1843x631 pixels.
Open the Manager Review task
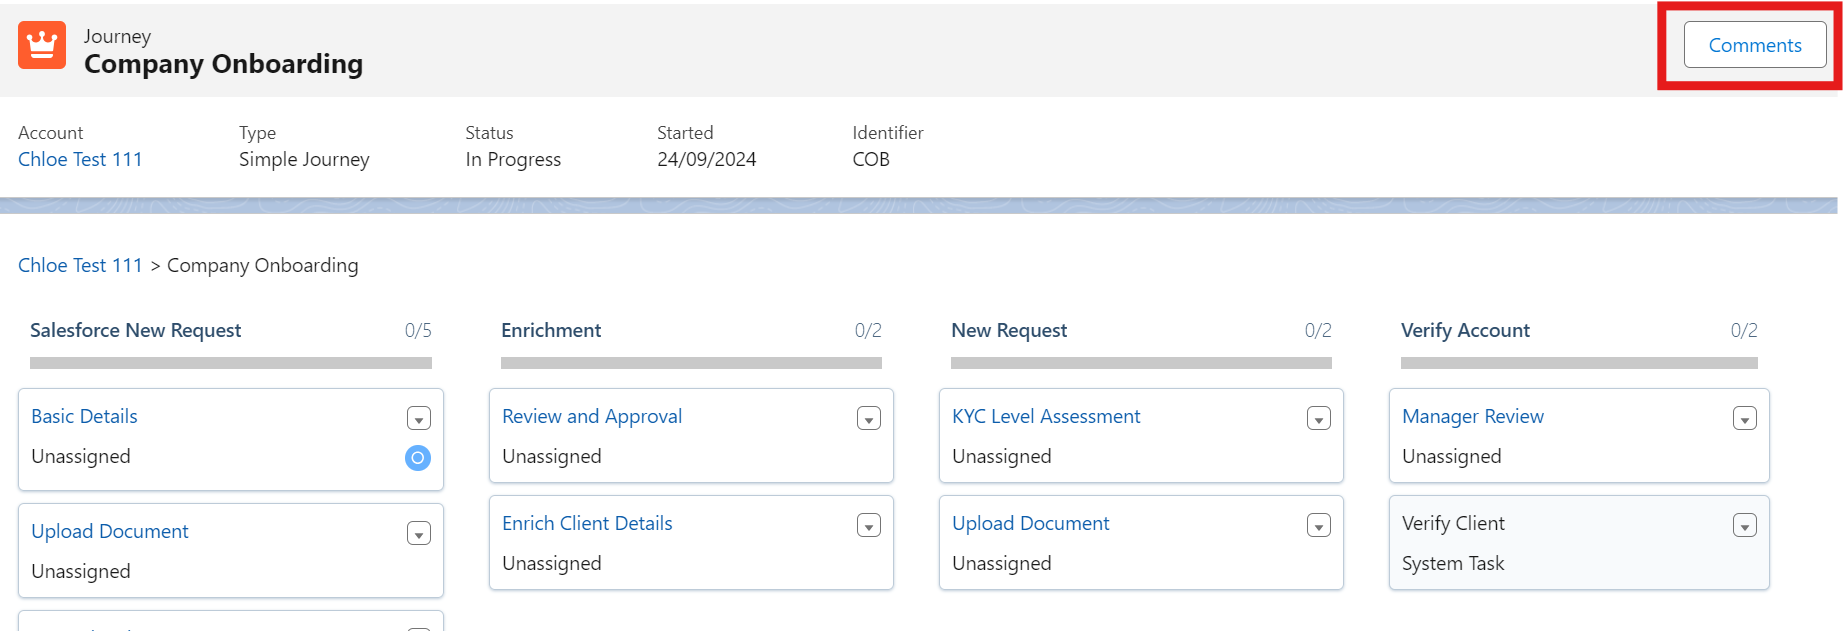[1472, 416]
